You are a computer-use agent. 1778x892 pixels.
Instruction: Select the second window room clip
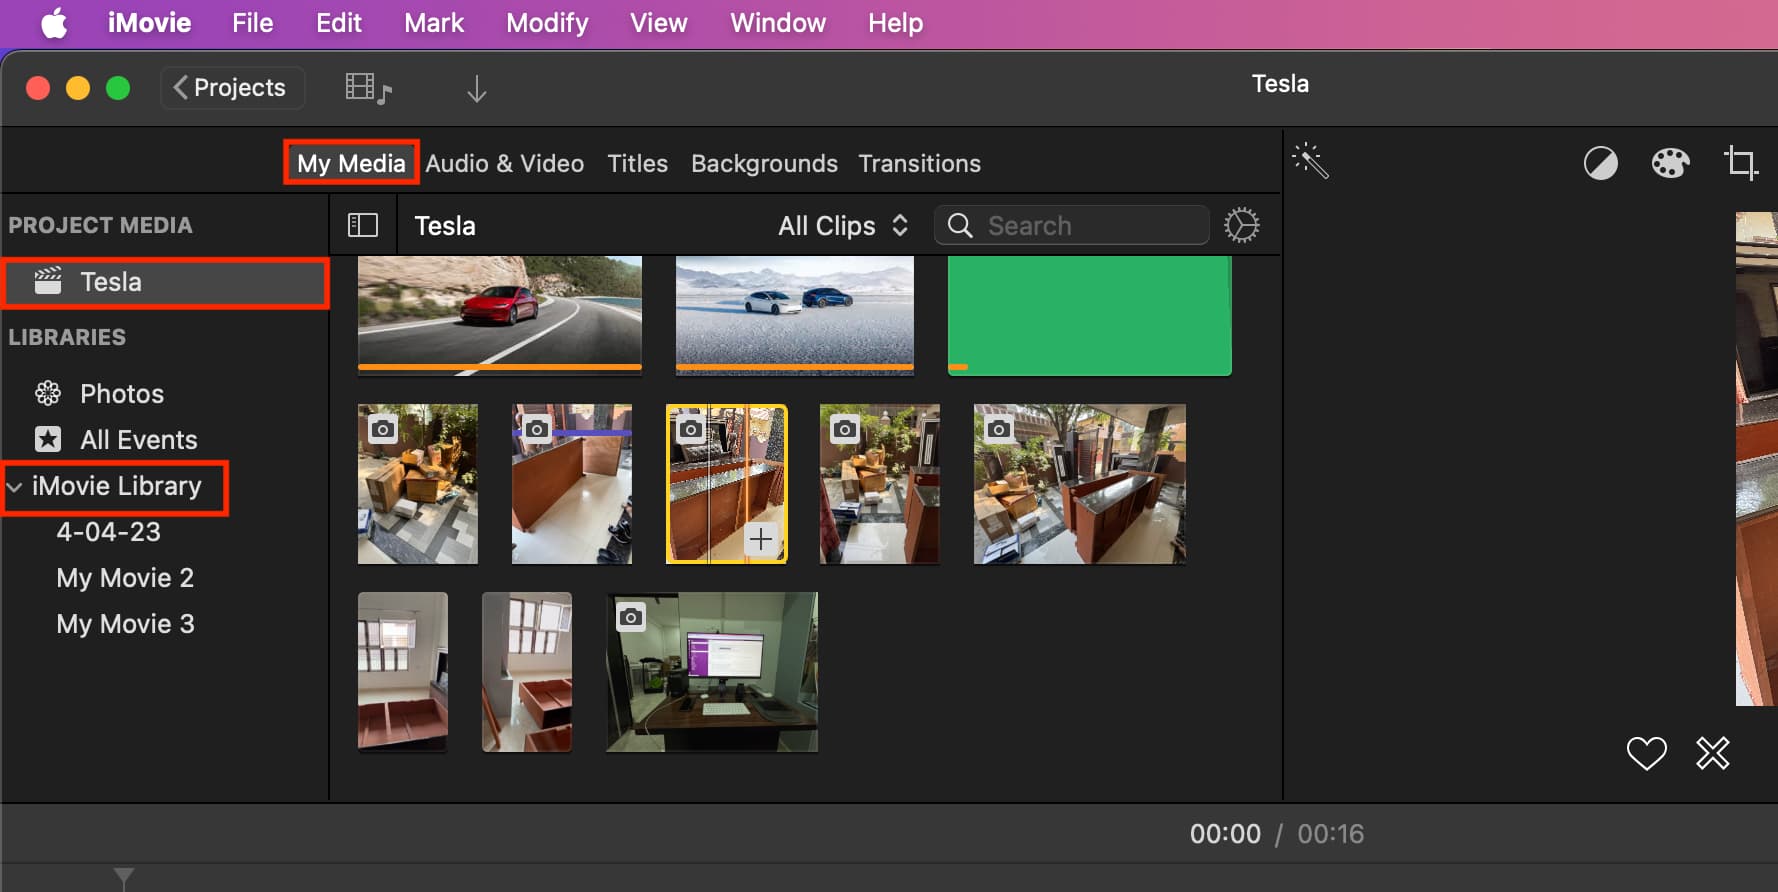[527, 672]
